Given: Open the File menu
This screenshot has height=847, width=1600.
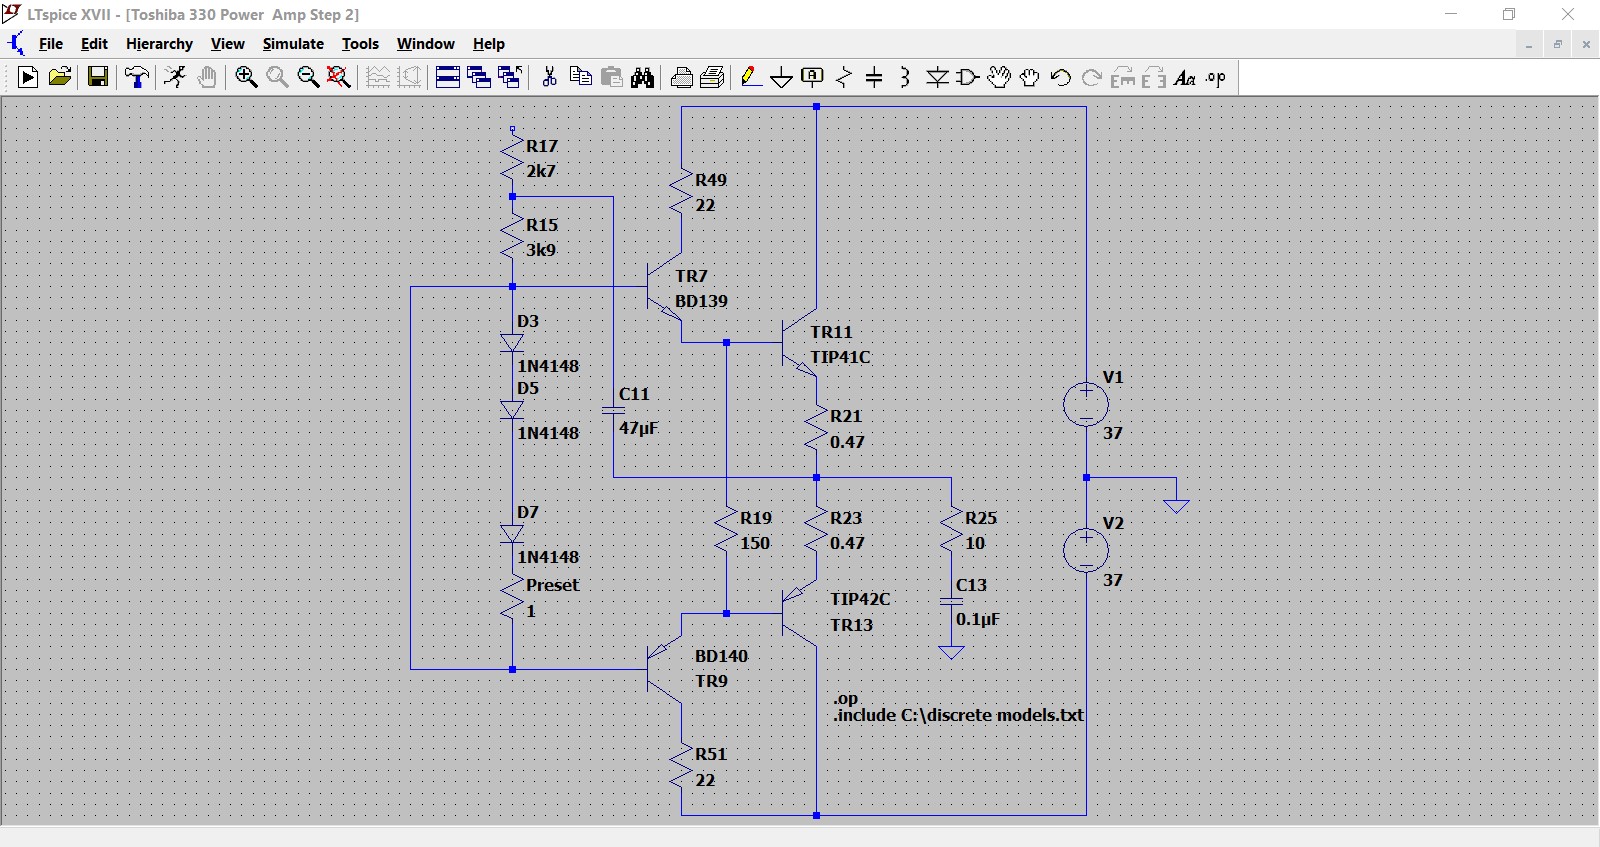Looking at the screenshot, I should click(x=51, y=44).
